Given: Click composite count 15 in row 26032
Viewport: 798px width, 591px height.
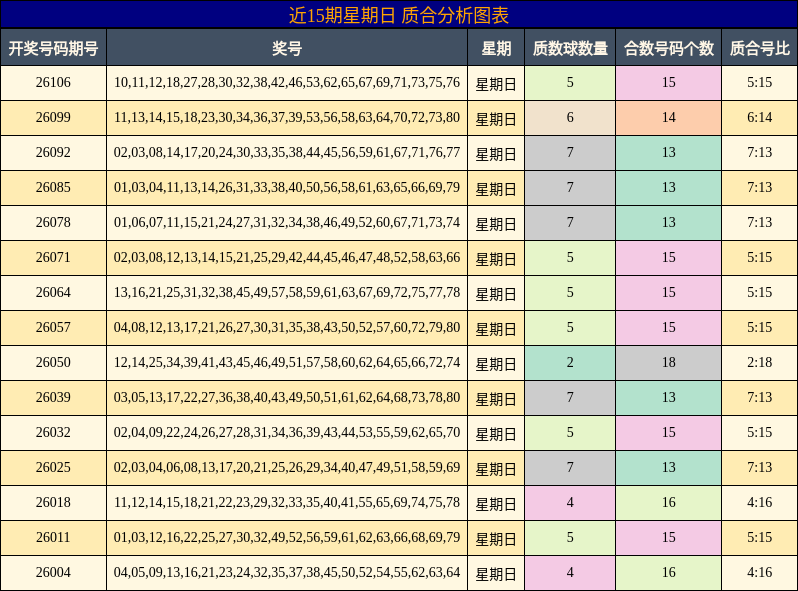Looking at the screenshot, I should 669,433.
